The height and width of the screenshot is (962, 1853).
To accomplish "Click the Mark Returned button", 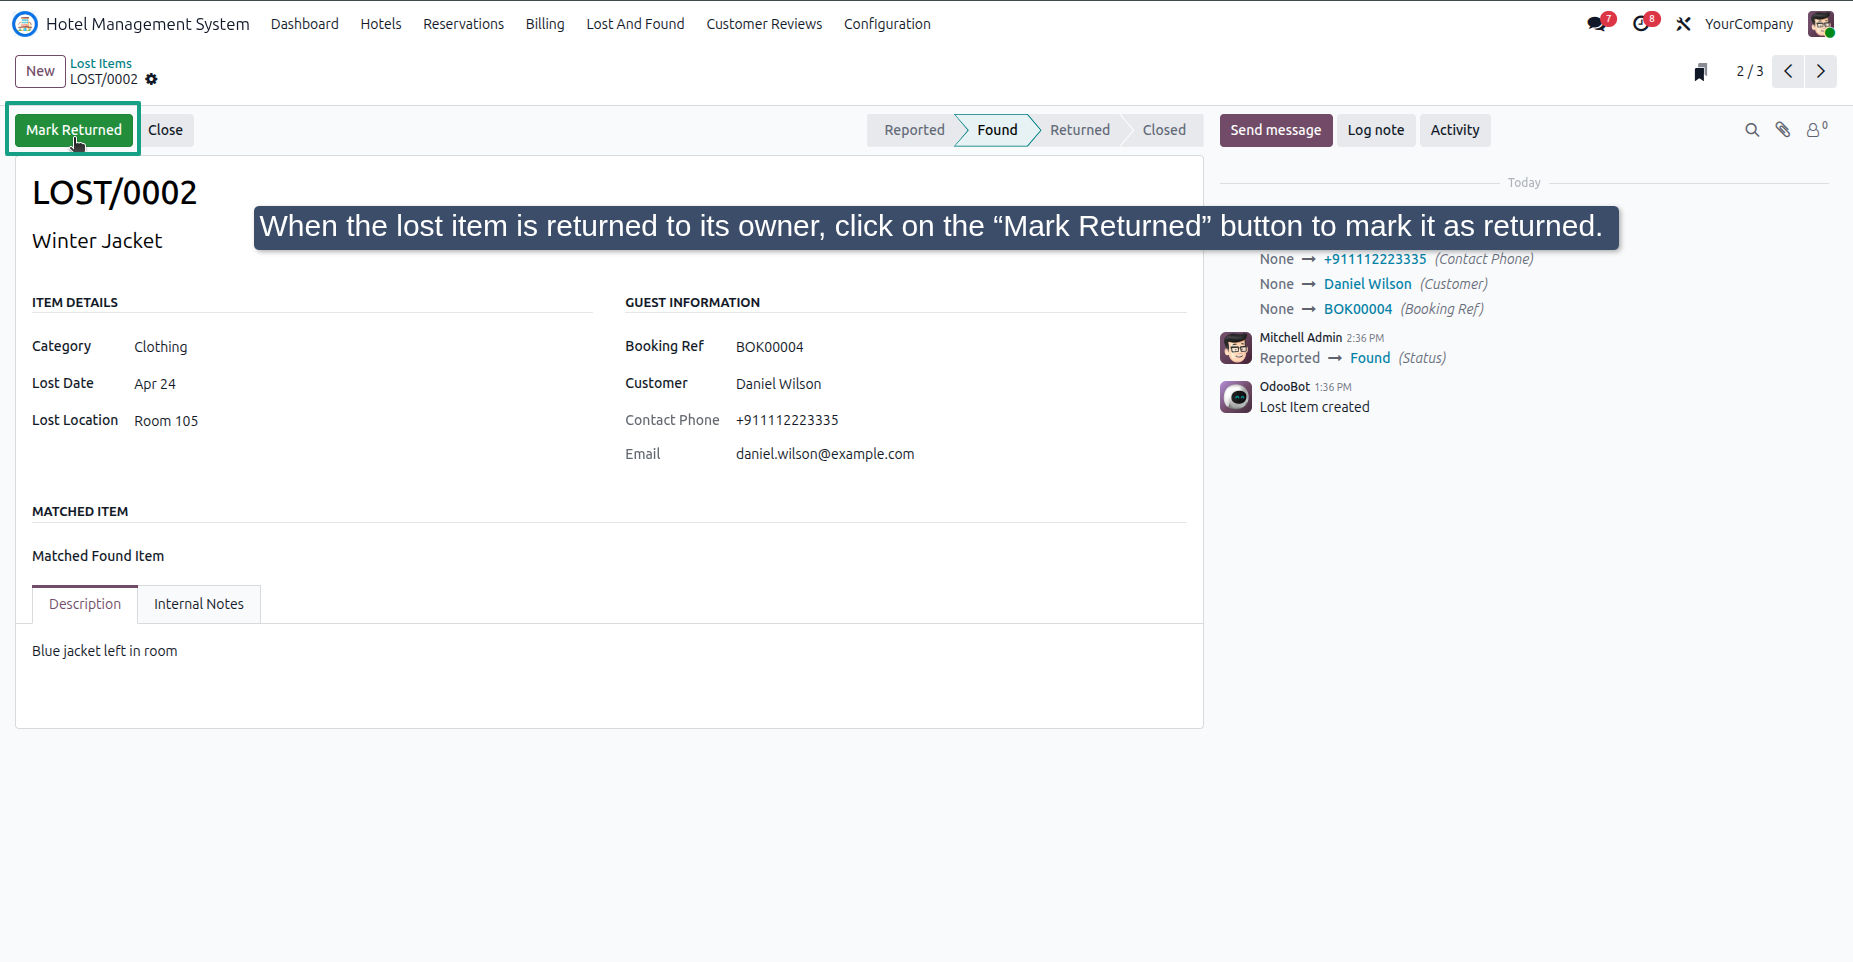I will (74, 130).
